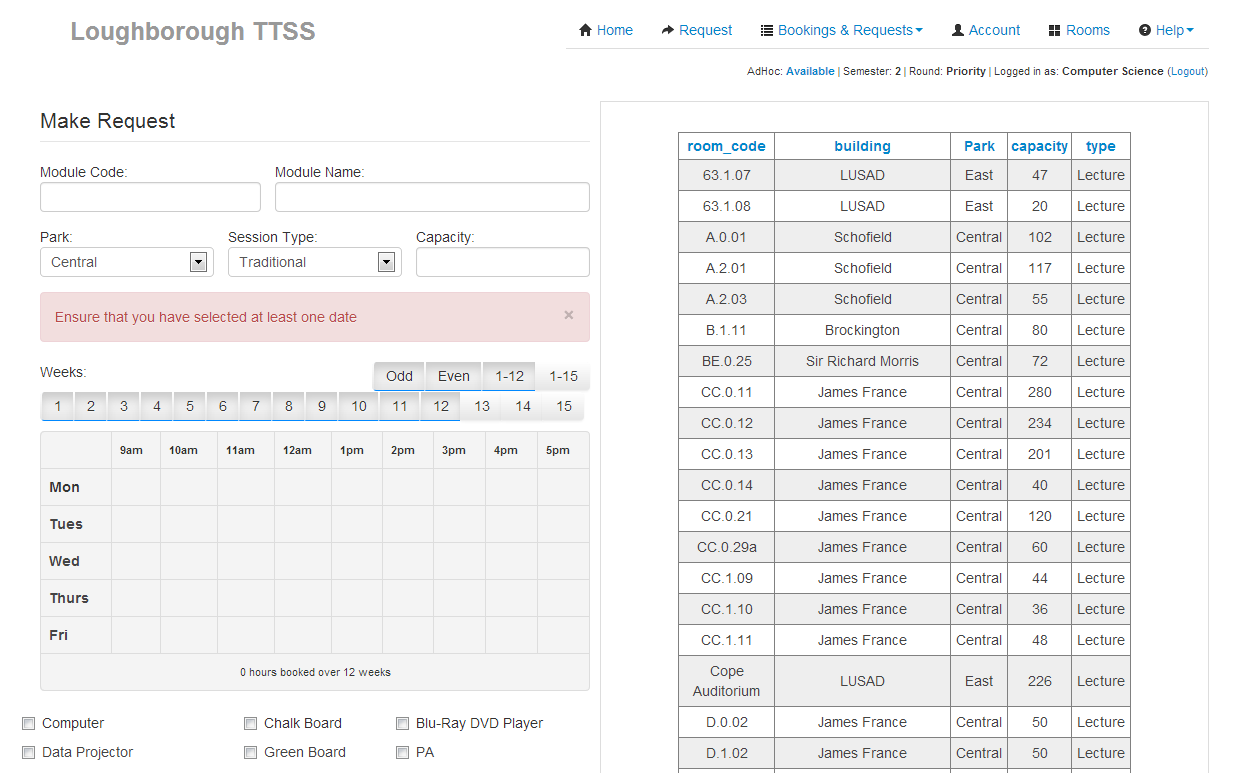Select Tuesday 2pm timetable slot
The height and width of the screenshot is (773, 1252).
[x=408, y=524]
